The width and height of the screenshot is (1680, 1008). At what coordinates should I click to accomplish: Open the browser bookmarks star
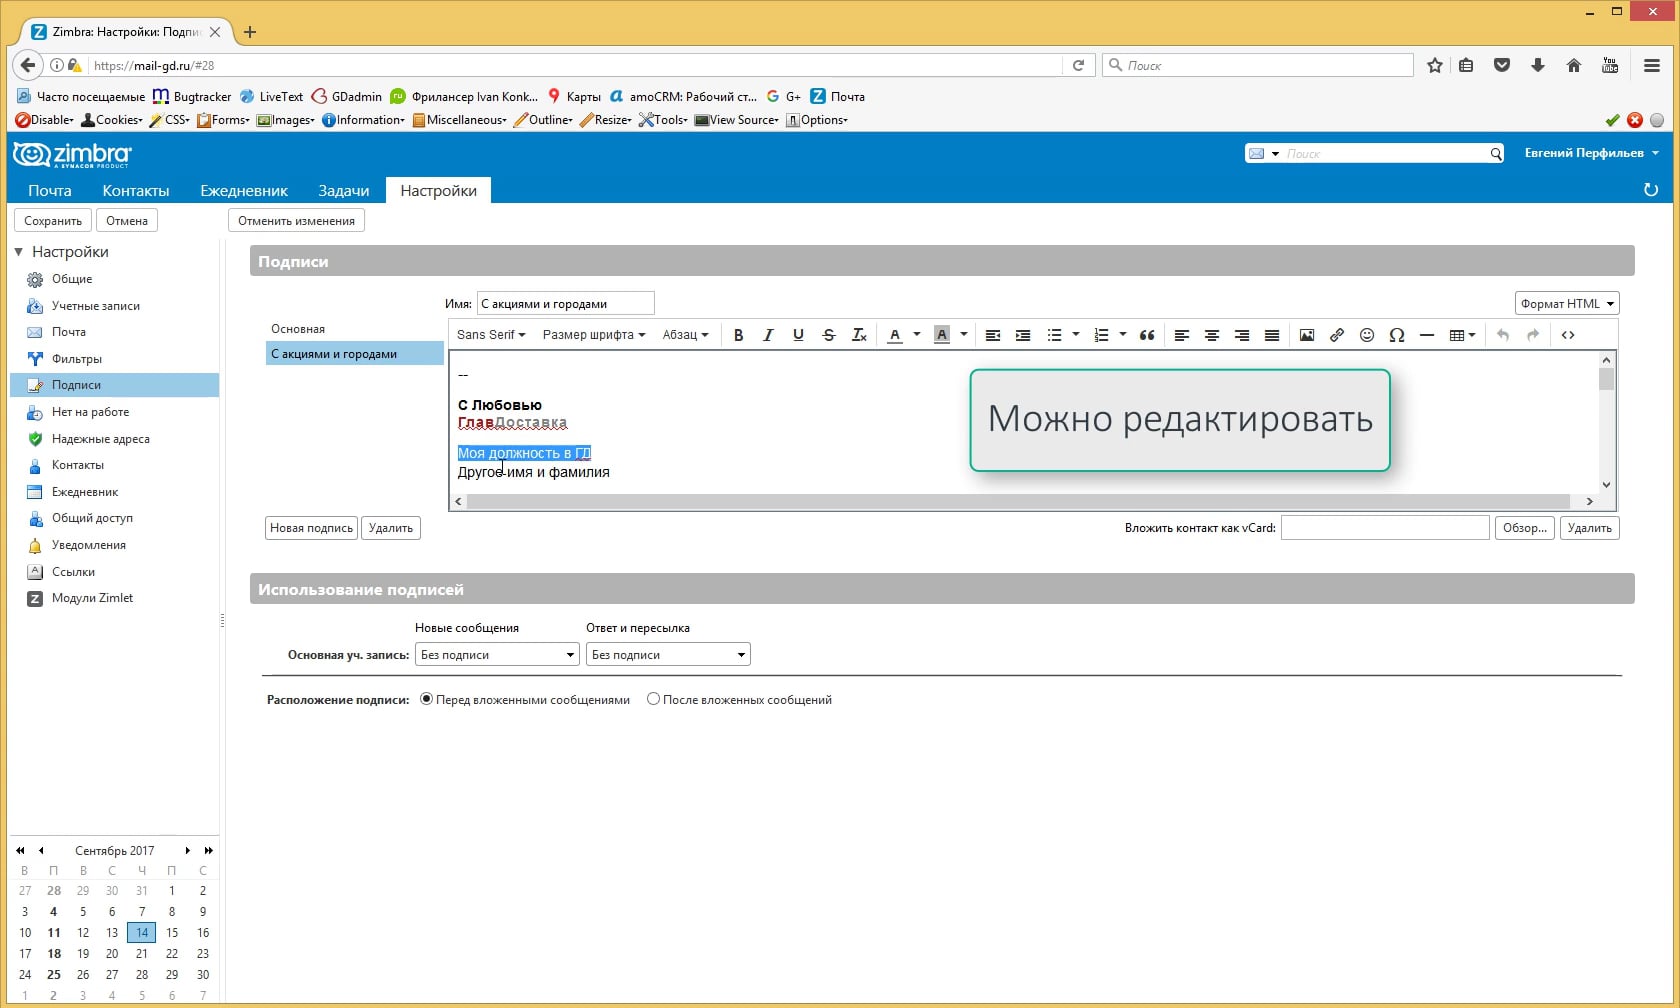tap(1435, 65)
